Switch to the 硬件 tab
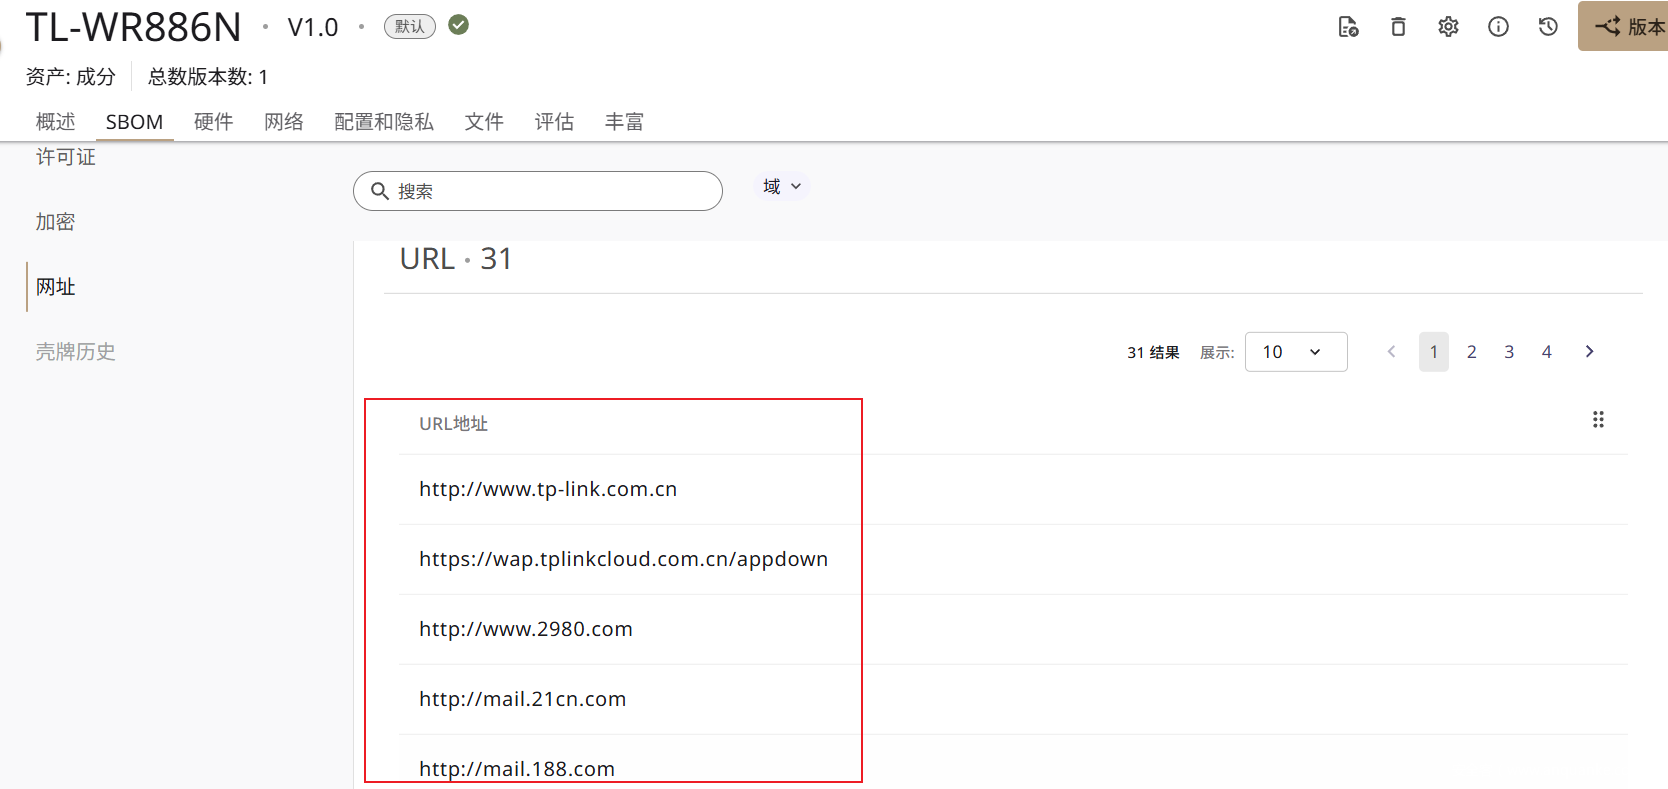1668x789 pixels. tap(213, 122)
